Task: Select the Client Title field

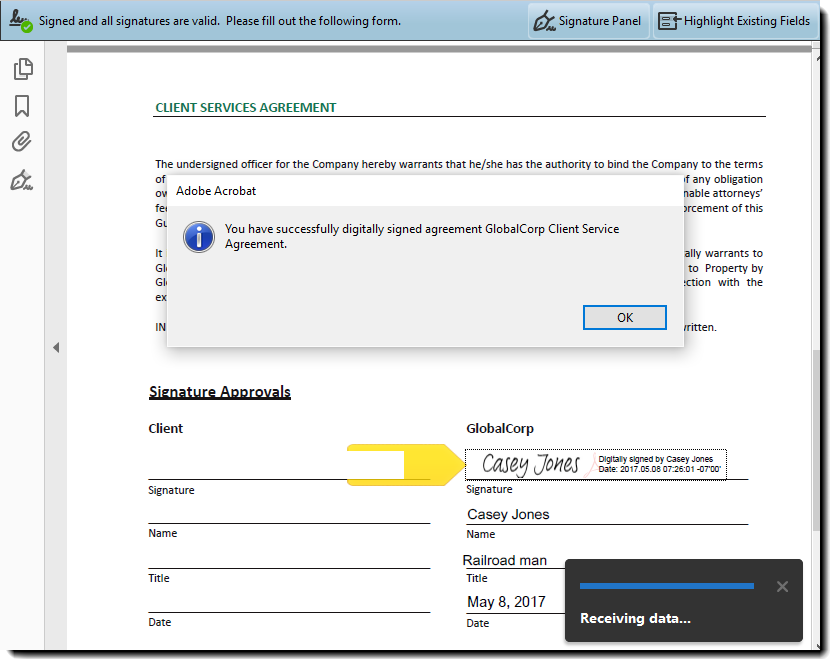Action: 289,558
